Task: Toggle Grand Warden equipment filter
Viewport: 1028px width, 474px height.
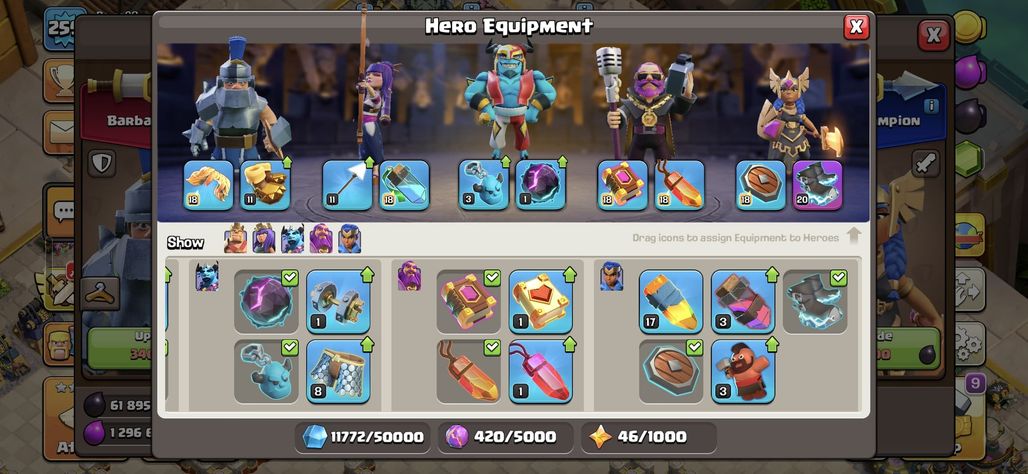Action: coord(321,239)
